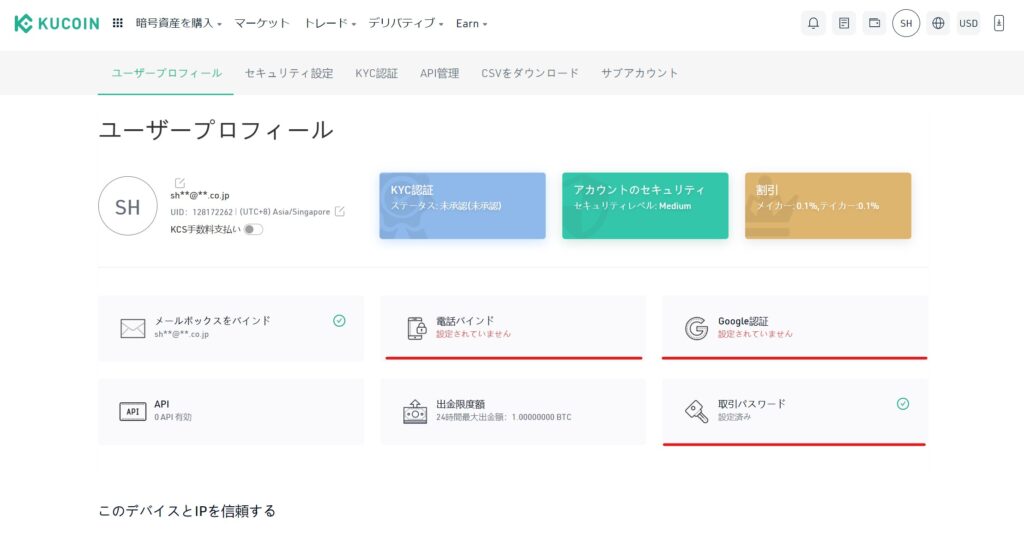Click the envelope mailbox icon
The width and height of the screenshot is (1024, 539).
point(133,328)
